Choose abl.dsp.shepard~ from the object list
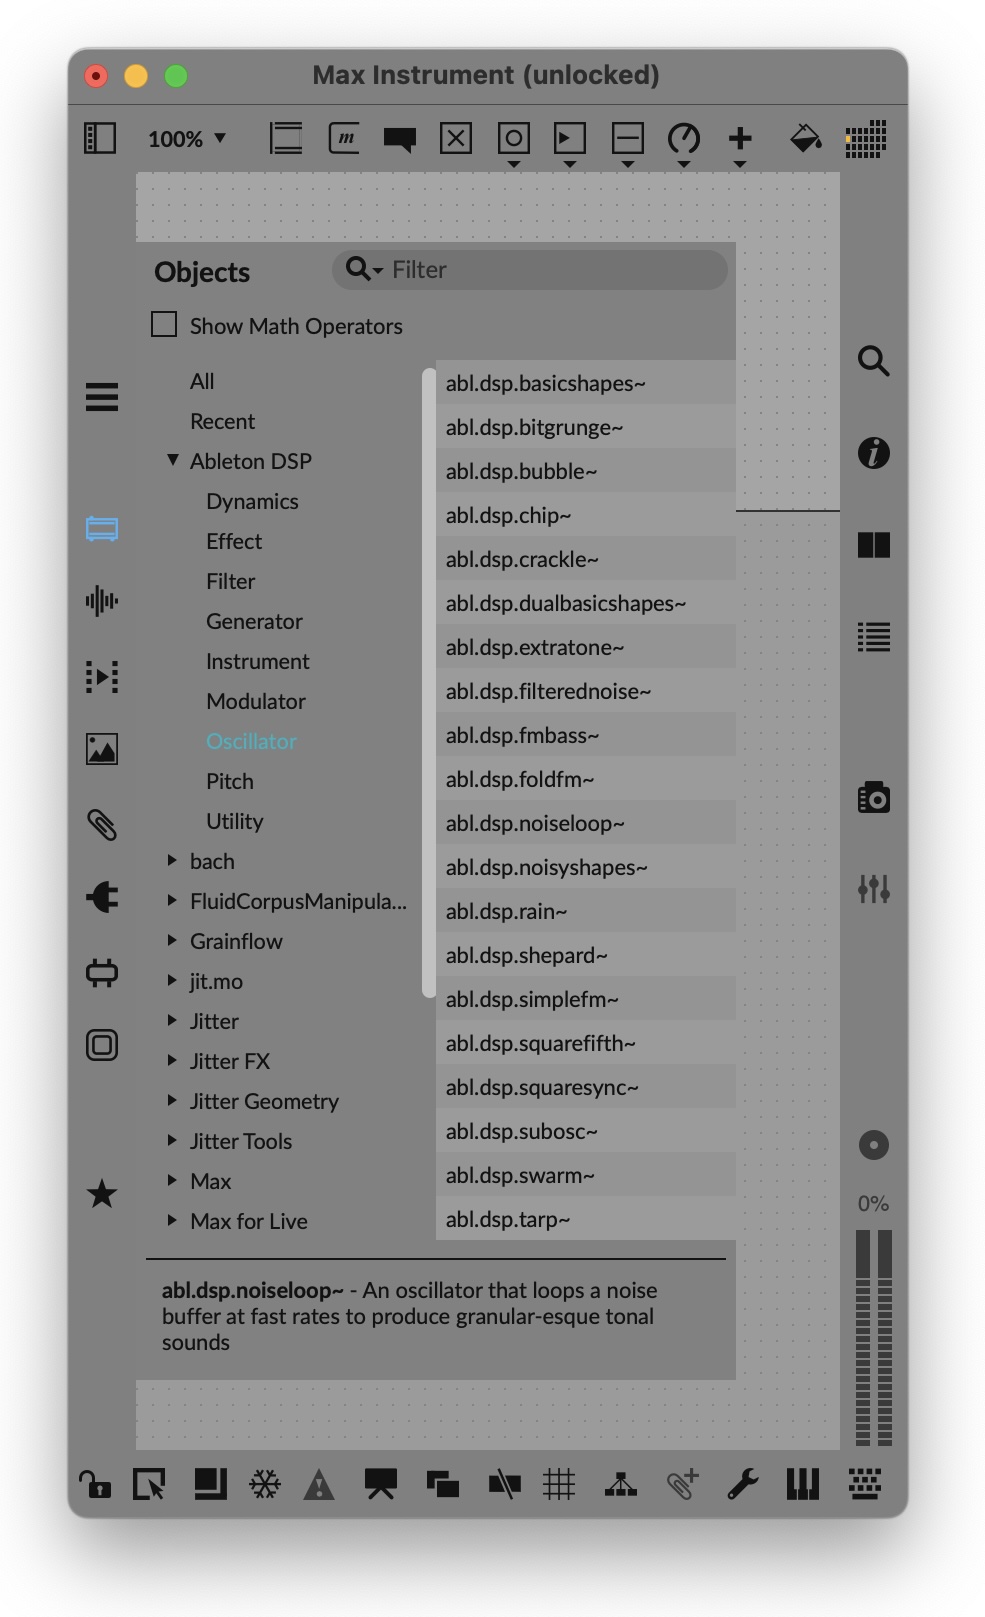The image size is (985, 1617). (x=526, y=955)
